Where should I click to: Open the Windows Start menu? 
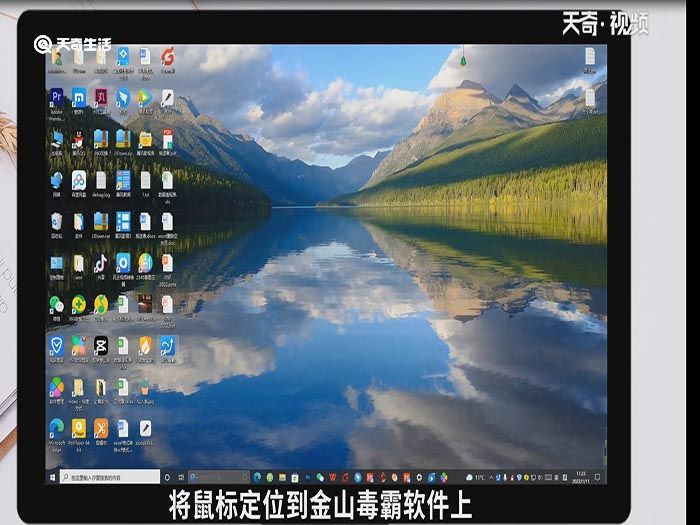coord(52,477)
